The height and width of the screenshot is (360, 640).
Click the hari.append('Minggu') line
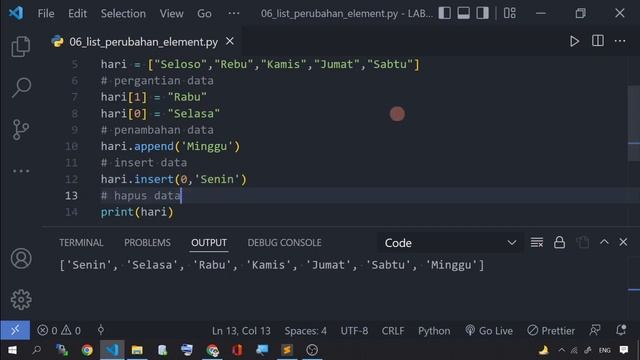tap(171, 147)
